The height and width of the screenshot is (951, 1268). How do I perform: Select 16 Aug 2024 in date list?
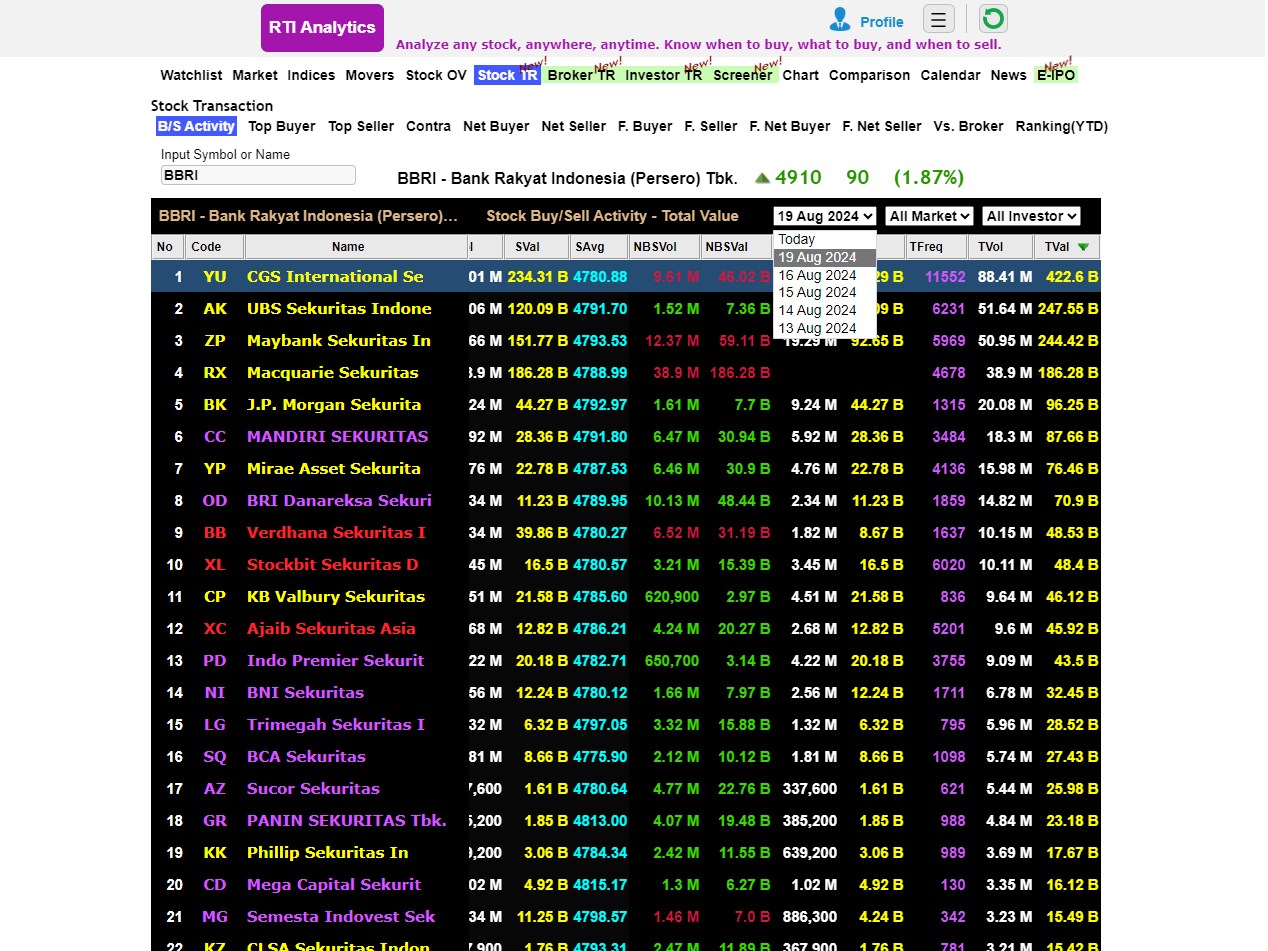pyautogui.click(x=825, y=275)
